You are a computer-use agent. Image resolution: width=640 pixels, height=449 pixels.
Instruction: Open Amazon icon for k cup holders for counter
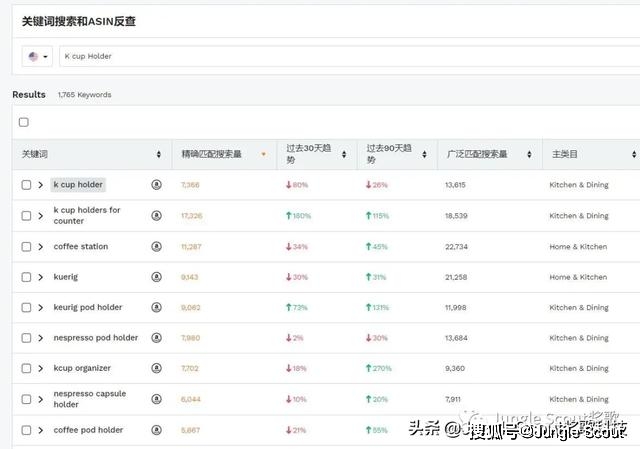coord(156,216)
